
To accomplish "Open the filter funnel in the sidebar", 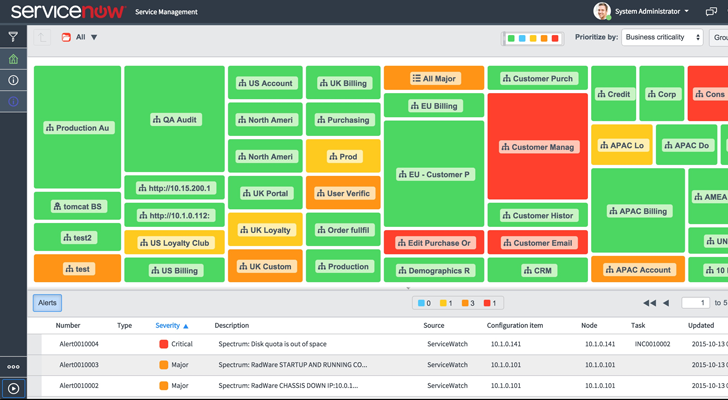I will coord(13,37).
